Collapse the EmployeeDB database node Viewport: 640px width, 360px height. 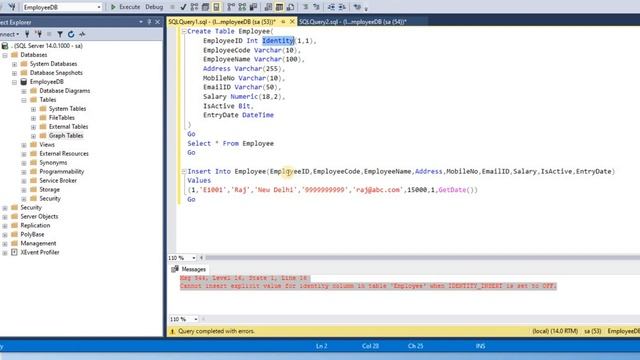[14, 82]
